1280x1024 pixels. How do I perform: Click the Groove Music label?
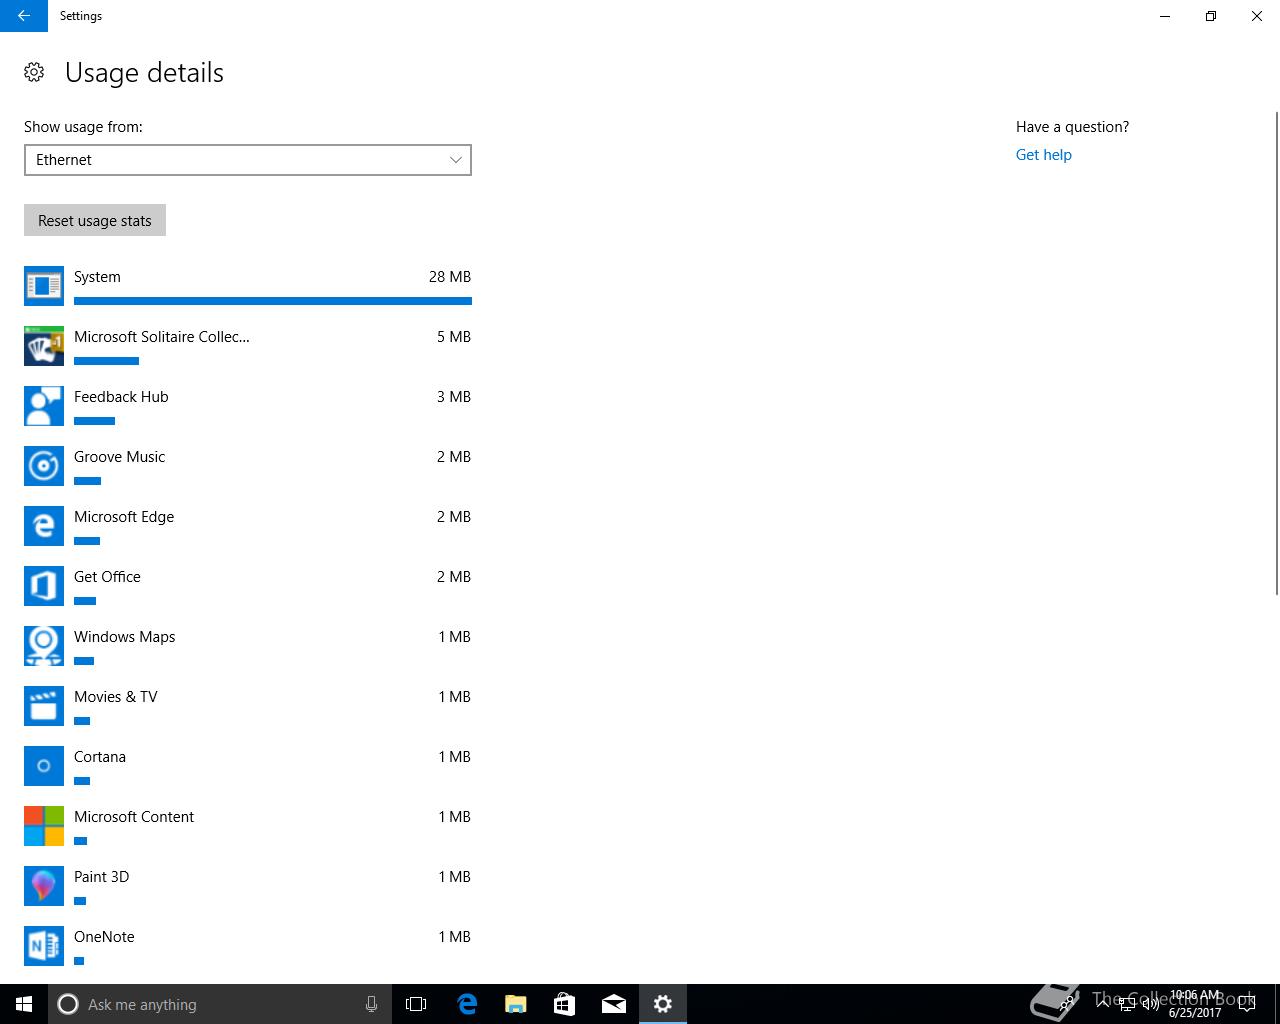(x=119, y=457)
